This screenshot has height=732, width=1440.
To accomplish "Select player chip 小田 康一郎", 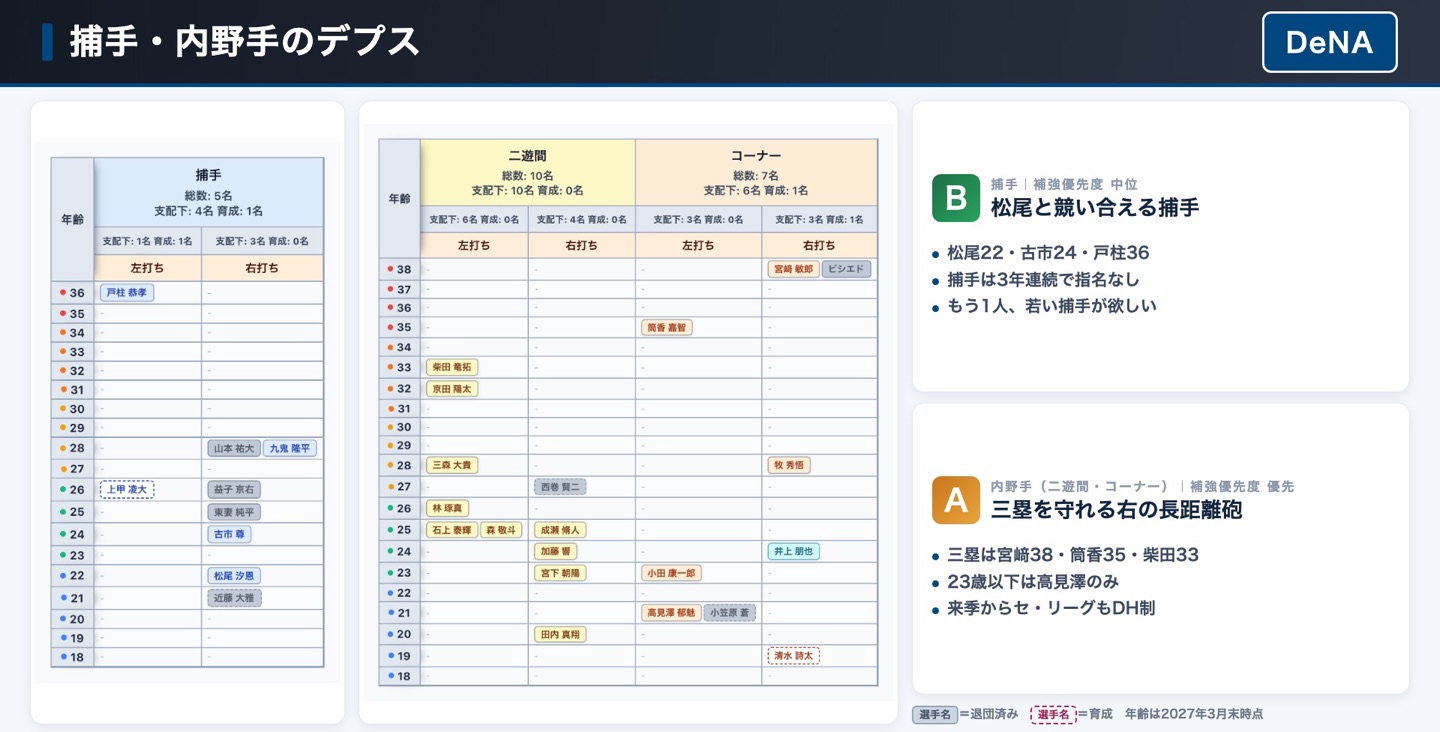I will tap(672, 573).
